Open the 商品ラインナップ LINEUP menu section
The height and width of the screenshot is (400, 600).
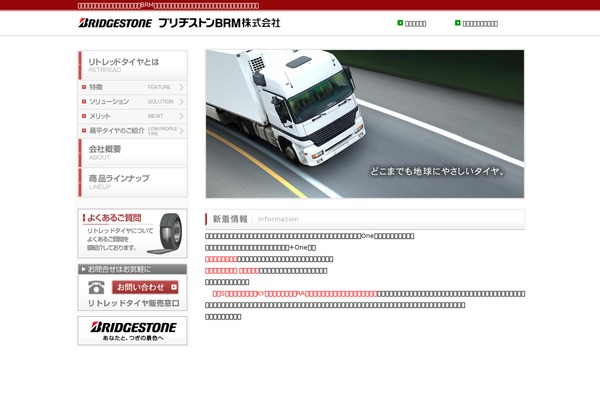point(132,182)
